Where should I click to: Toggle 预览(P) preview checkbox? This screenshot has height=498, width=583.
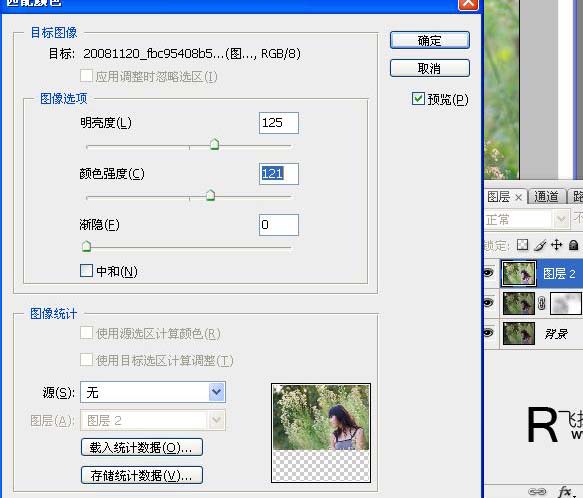pos(418,99)
